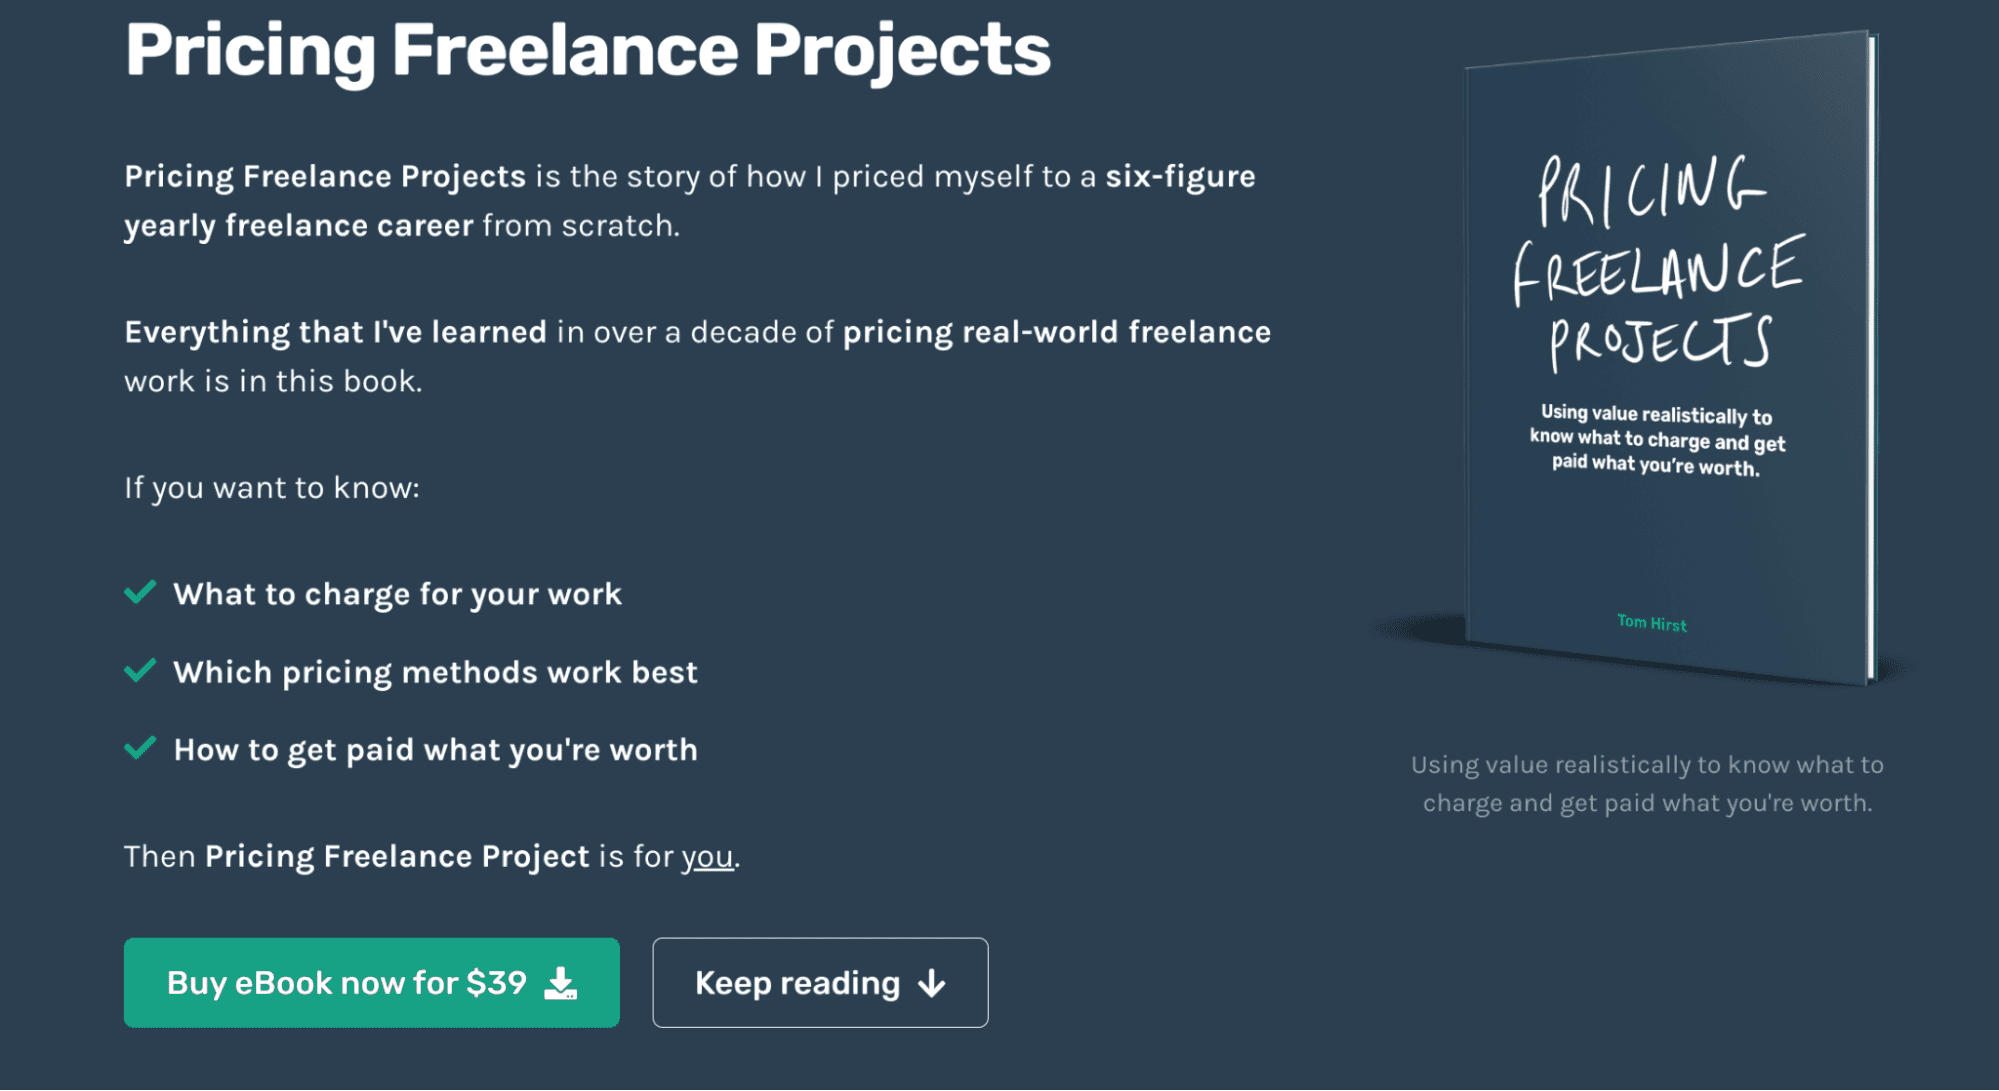Click the "Tom Hirst" author name on the book cover
Image resolution: width=1999 pixels, height=1091 pixels.
[1651, 623]
